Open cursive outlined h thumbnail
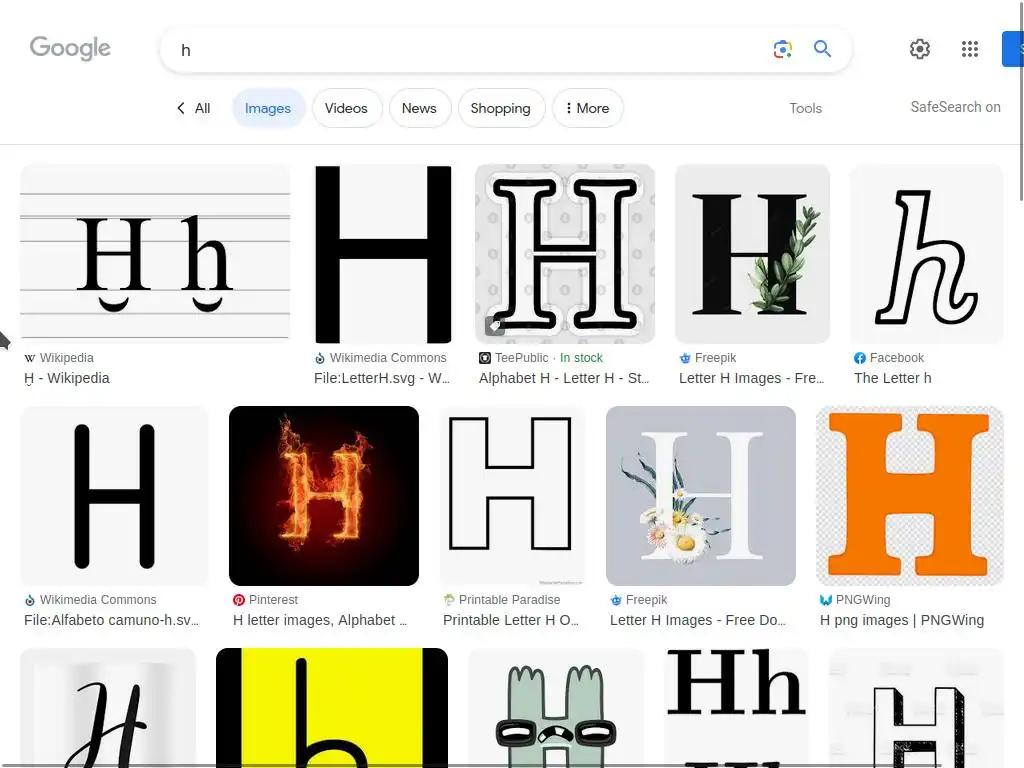The height and width of the screenshot is (768, 1024). [x=927, y=253]
